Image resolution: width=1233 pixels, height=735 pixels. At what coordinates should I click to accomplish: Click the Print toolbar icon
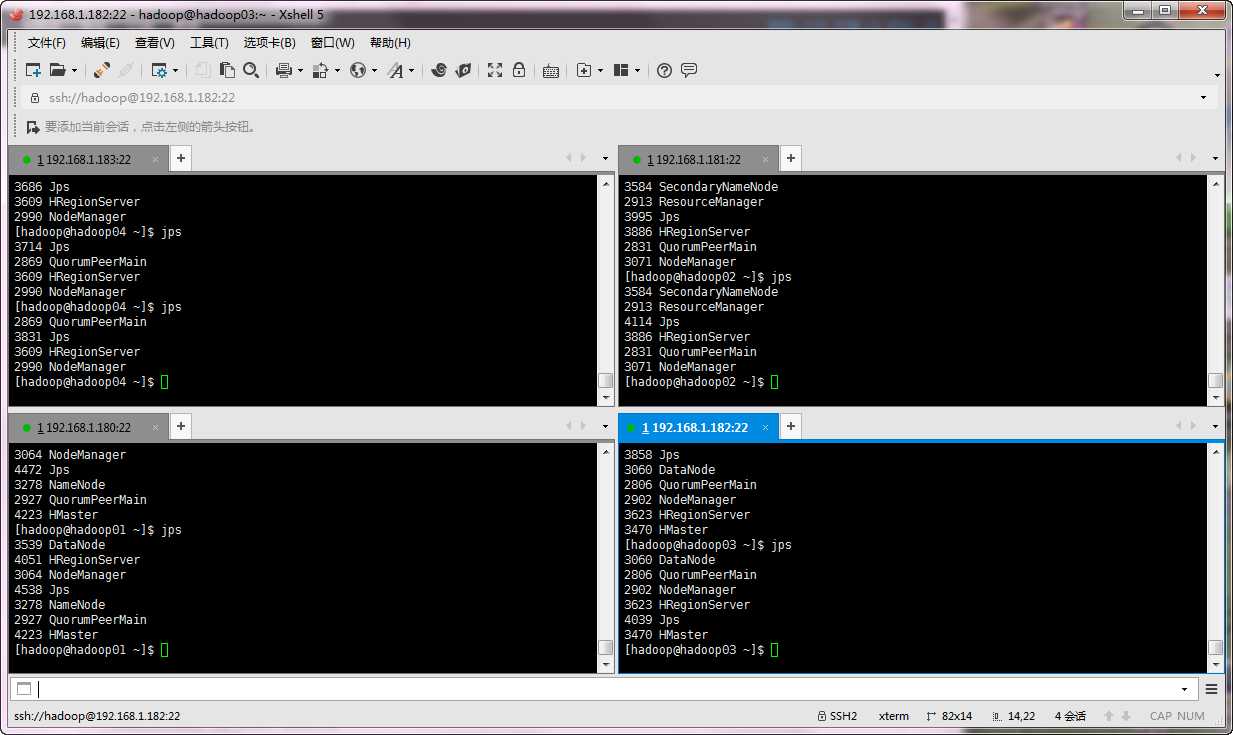click(283, 70)
